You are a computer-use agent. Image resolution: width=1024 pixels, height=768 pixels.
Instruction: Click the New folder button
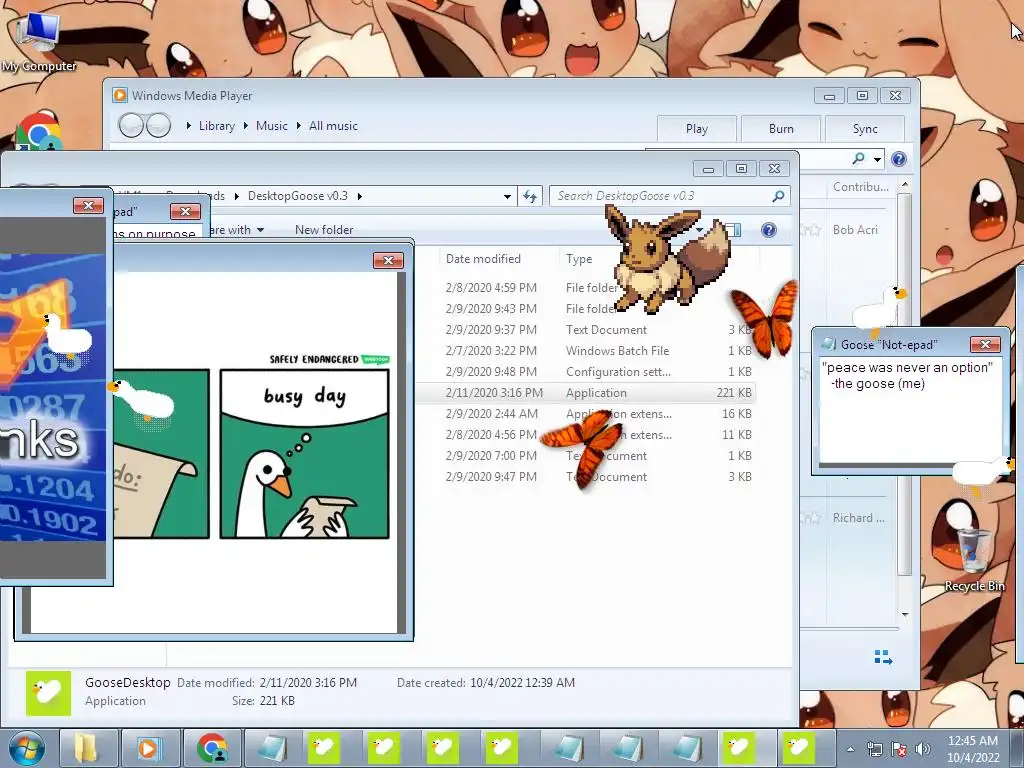(x=324, y=230)
